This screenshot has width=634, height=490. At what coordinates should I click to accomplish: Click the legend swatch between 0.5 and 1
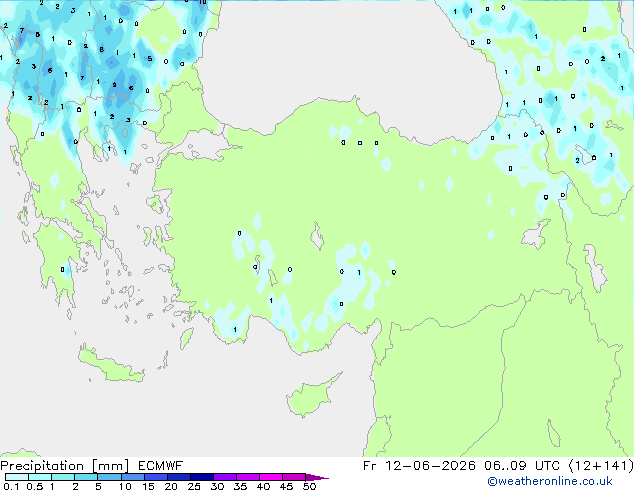(x=40, y=477)
